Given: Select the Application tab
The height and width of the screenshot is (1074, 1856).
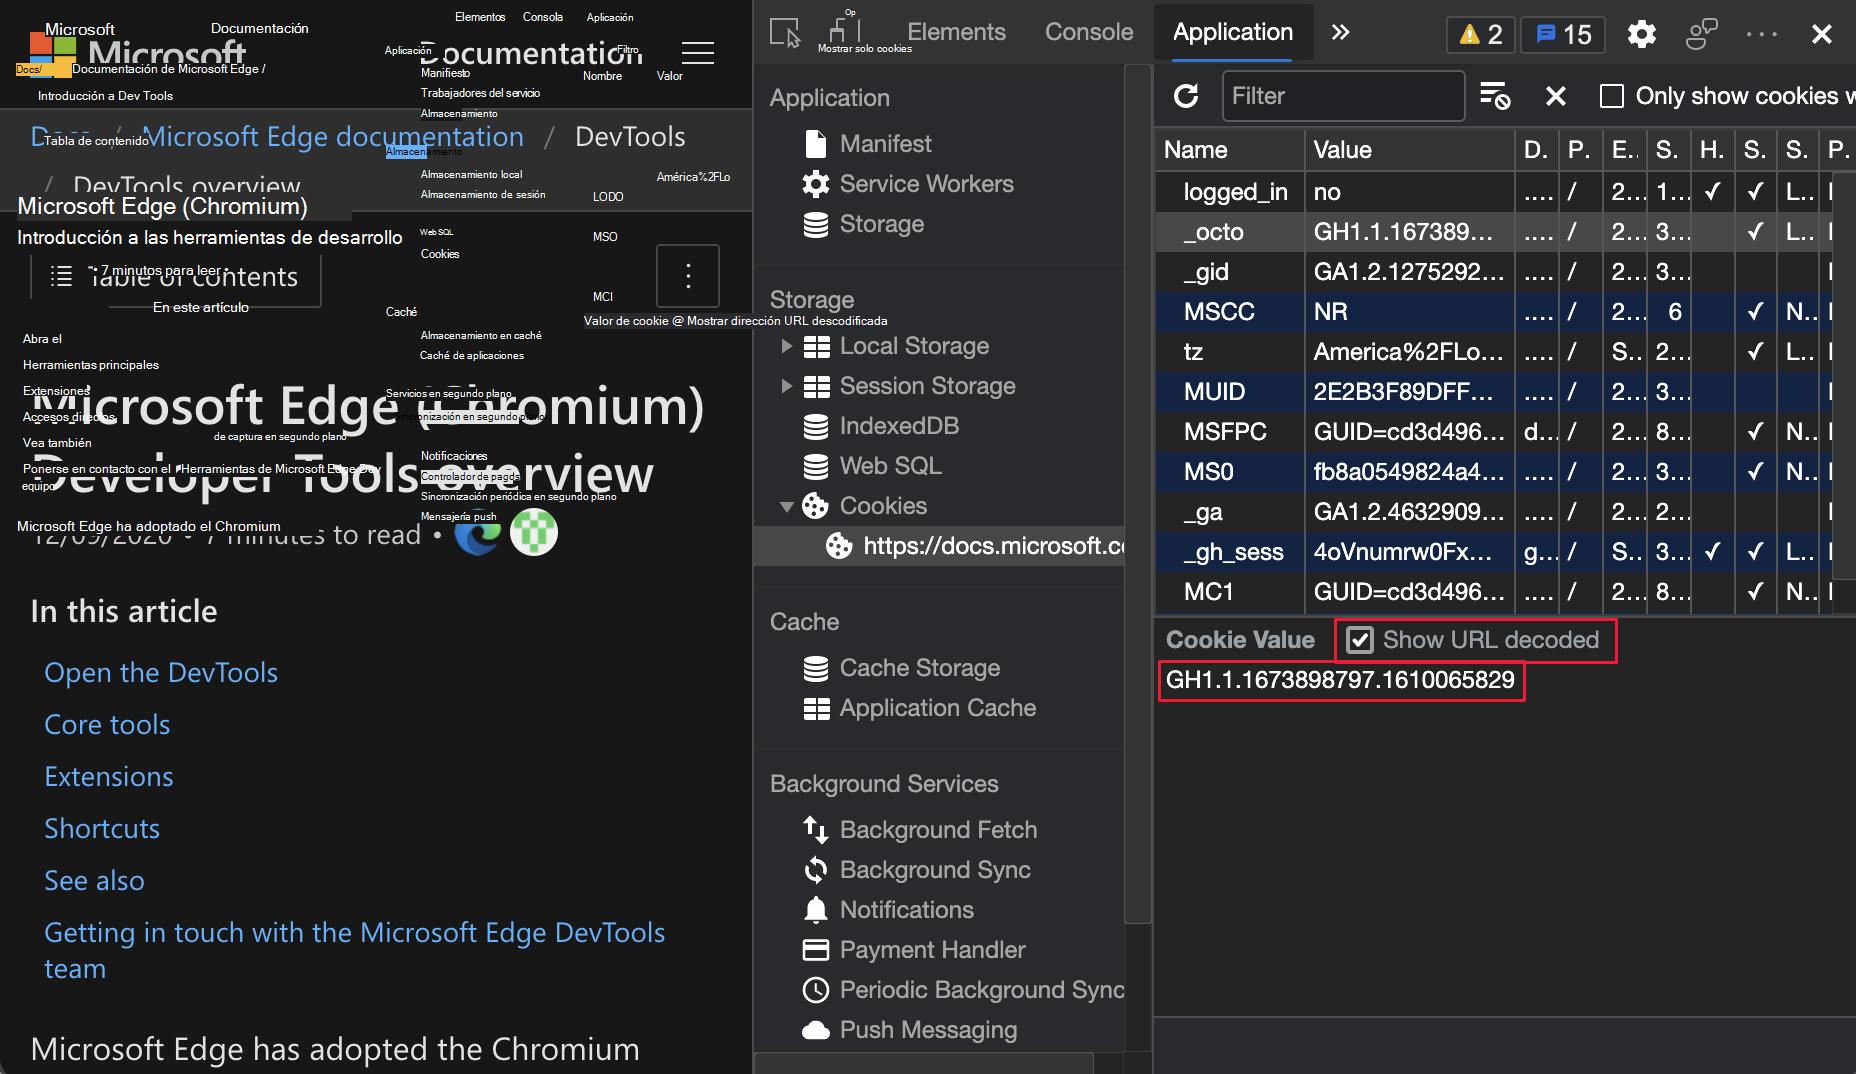Looking at the screenshot, I should pos(1233,32).
